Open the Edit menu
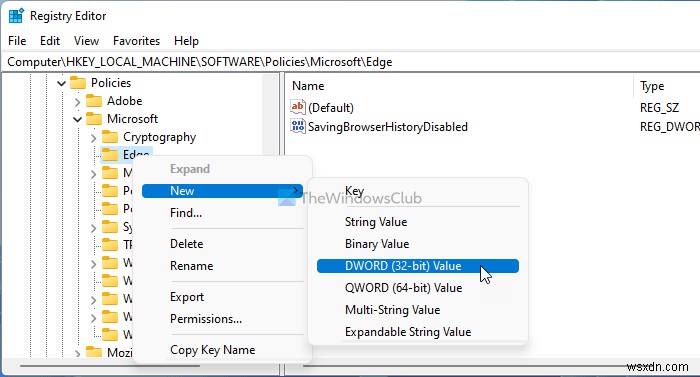This screenshot has height=377, width=700. pos(50,41)
